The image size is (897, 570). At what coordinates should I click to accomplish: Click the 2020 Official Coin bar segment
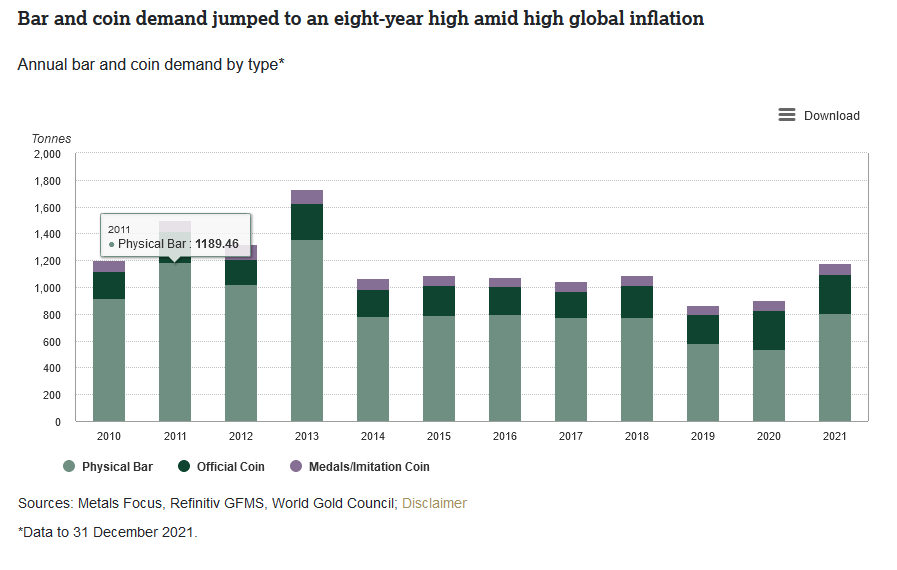coord(769,330)
